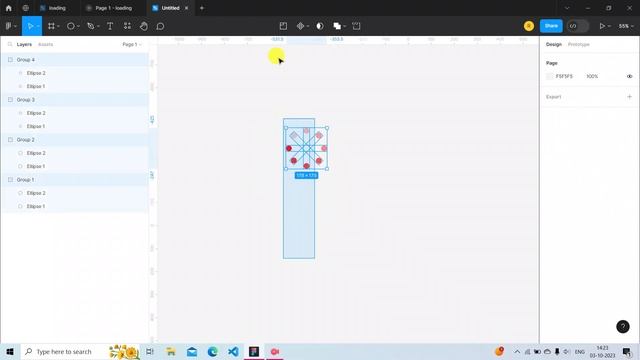Viewport: 640px width, 360px height.
Task: Select the Group 4 layer
Action: click(x=74, y=60)
